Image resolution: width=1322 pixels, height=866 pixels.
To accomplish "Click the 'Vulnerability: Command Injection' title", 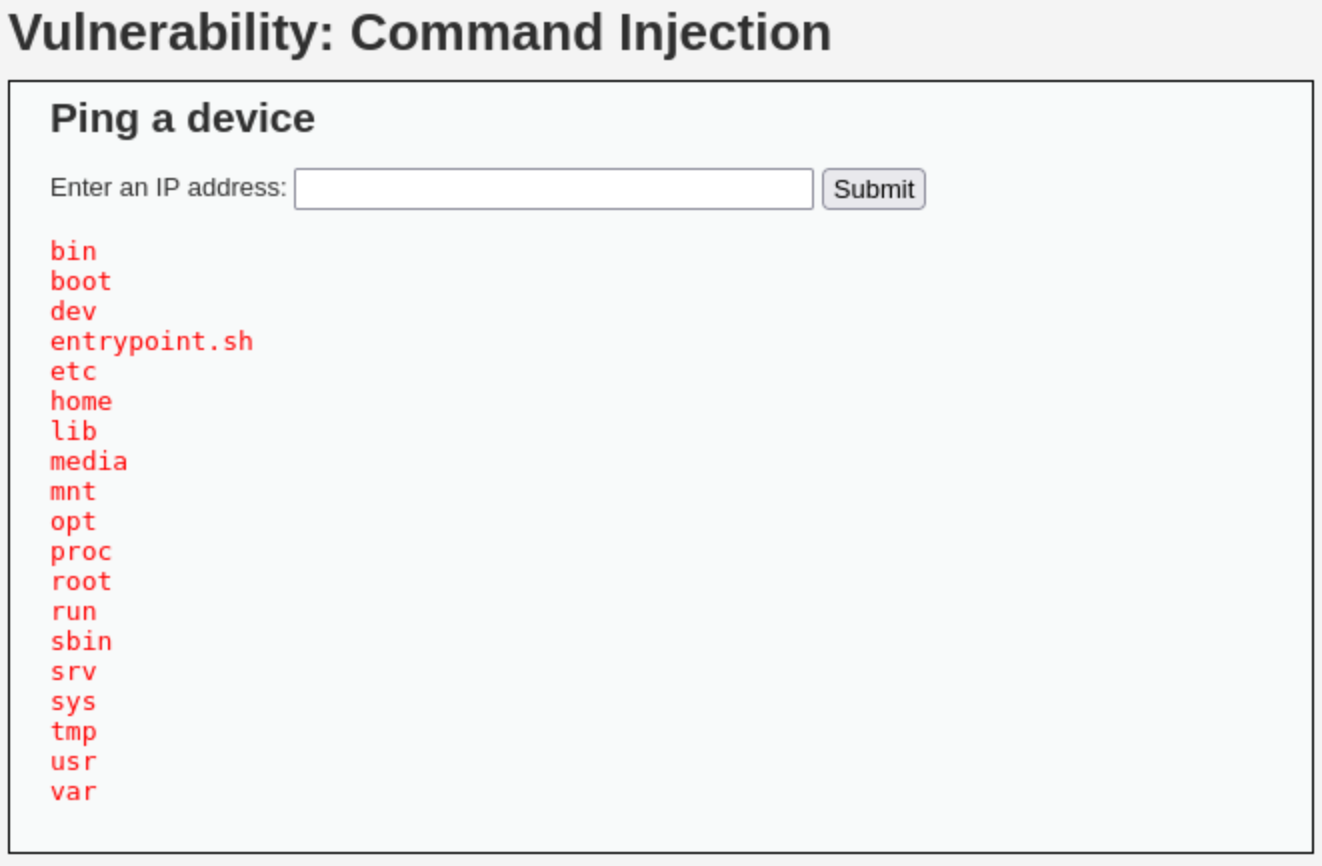I will [420, 33].
